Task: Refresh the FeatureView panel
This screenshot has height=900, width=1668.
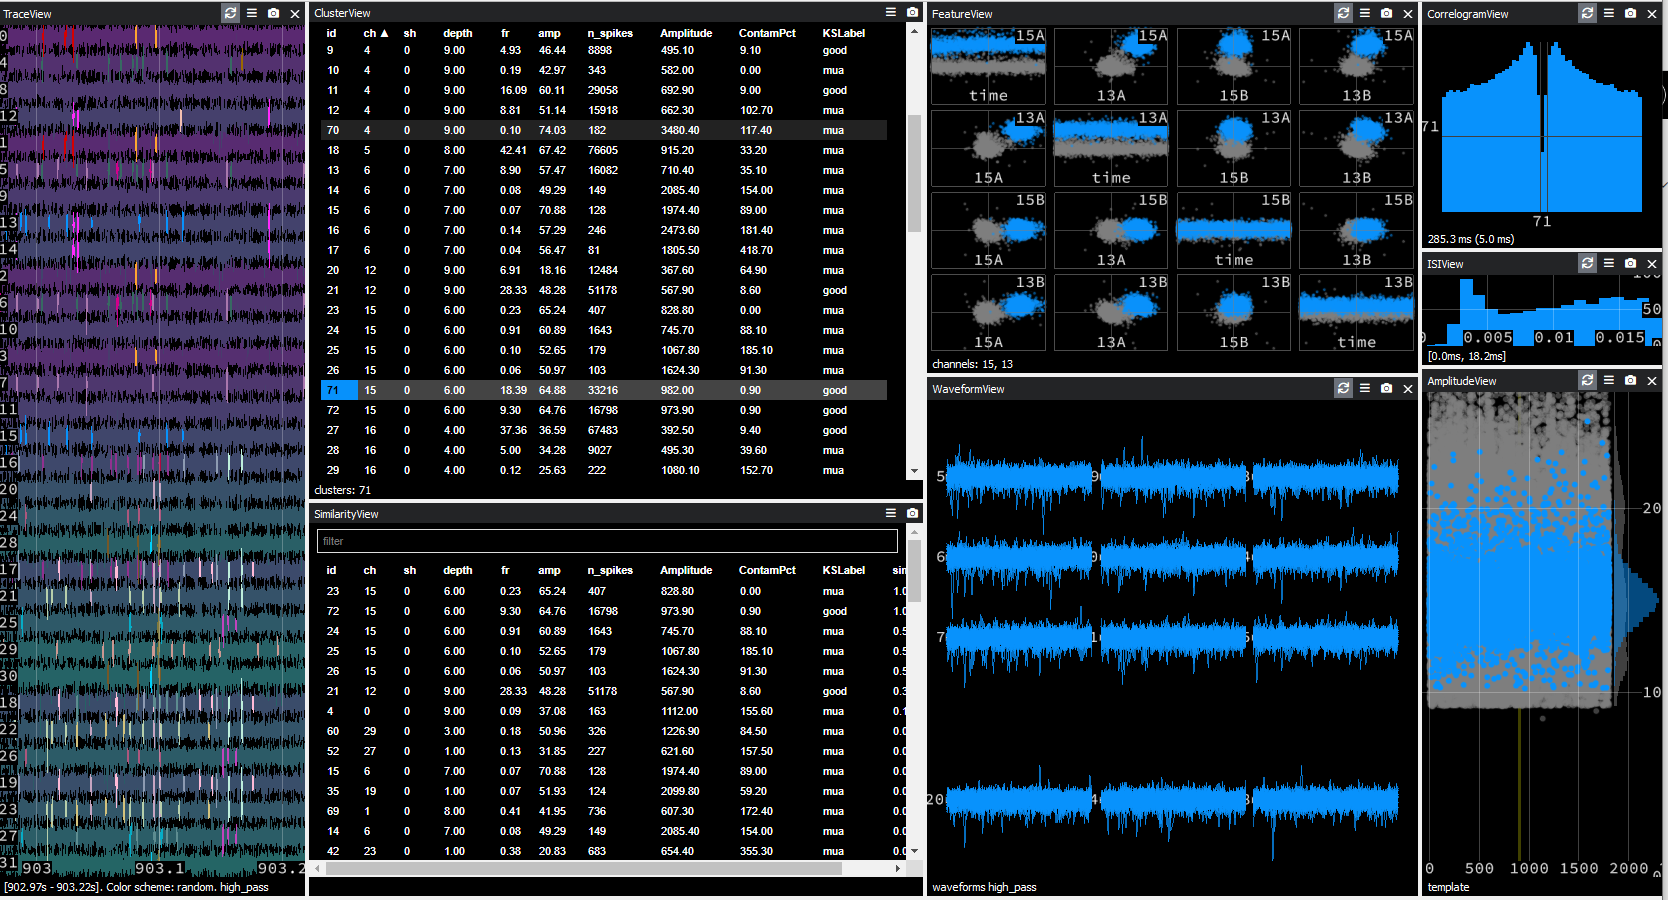Action: (1343, 13)
